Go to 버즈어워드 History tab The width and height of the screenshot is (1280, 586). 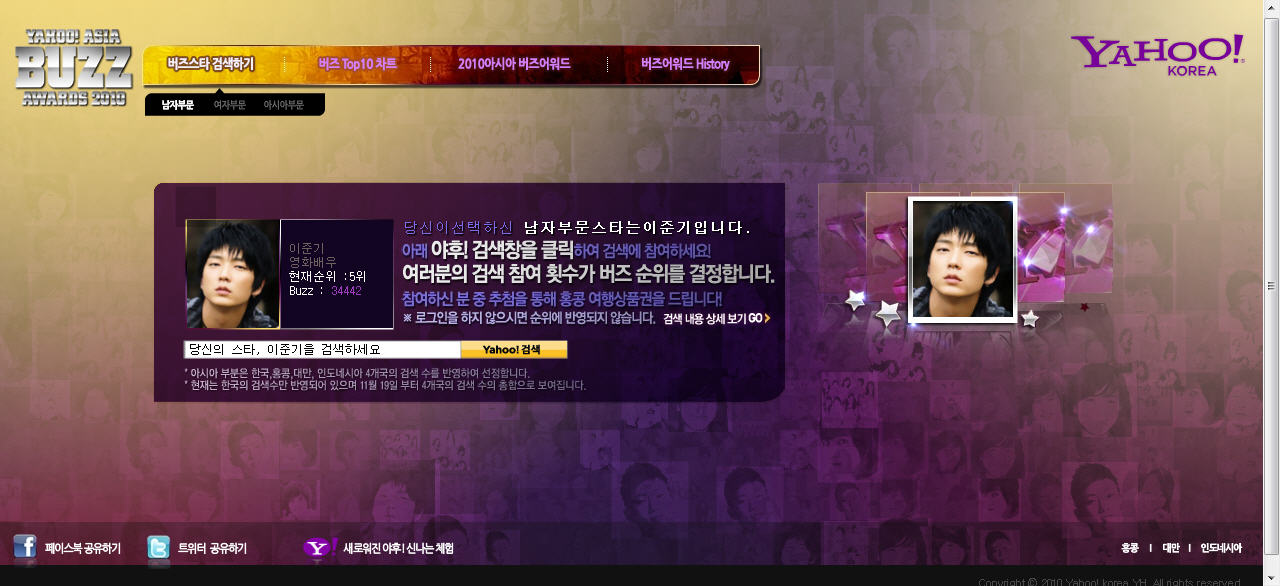[685, 64]
